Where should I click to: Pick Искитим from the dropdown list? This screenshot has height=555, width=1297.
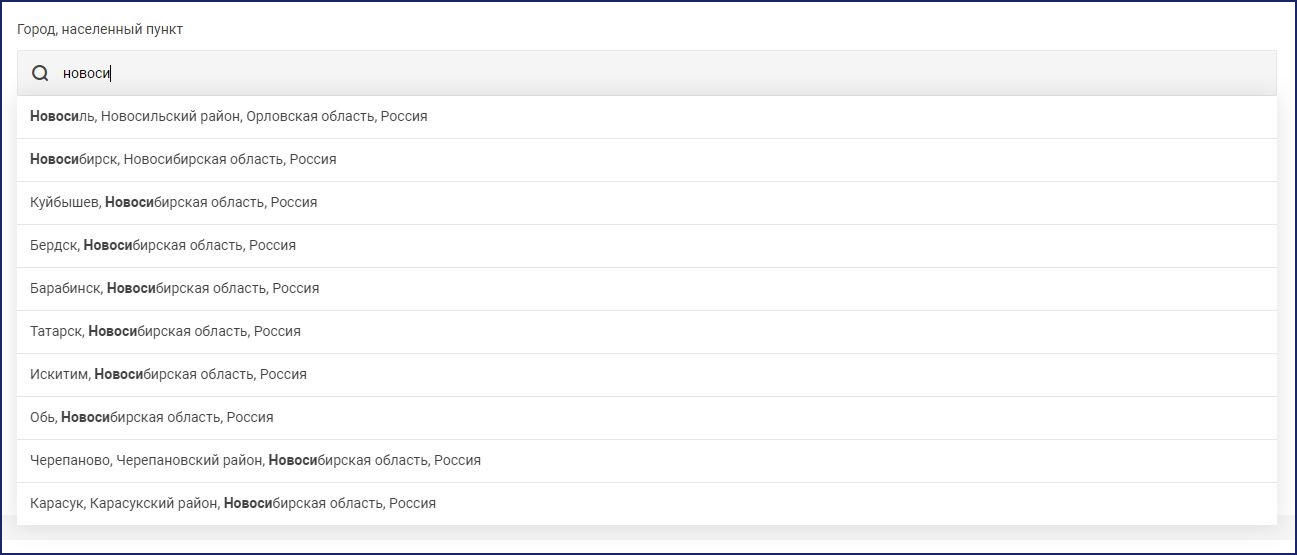click(x=647, y=375)
